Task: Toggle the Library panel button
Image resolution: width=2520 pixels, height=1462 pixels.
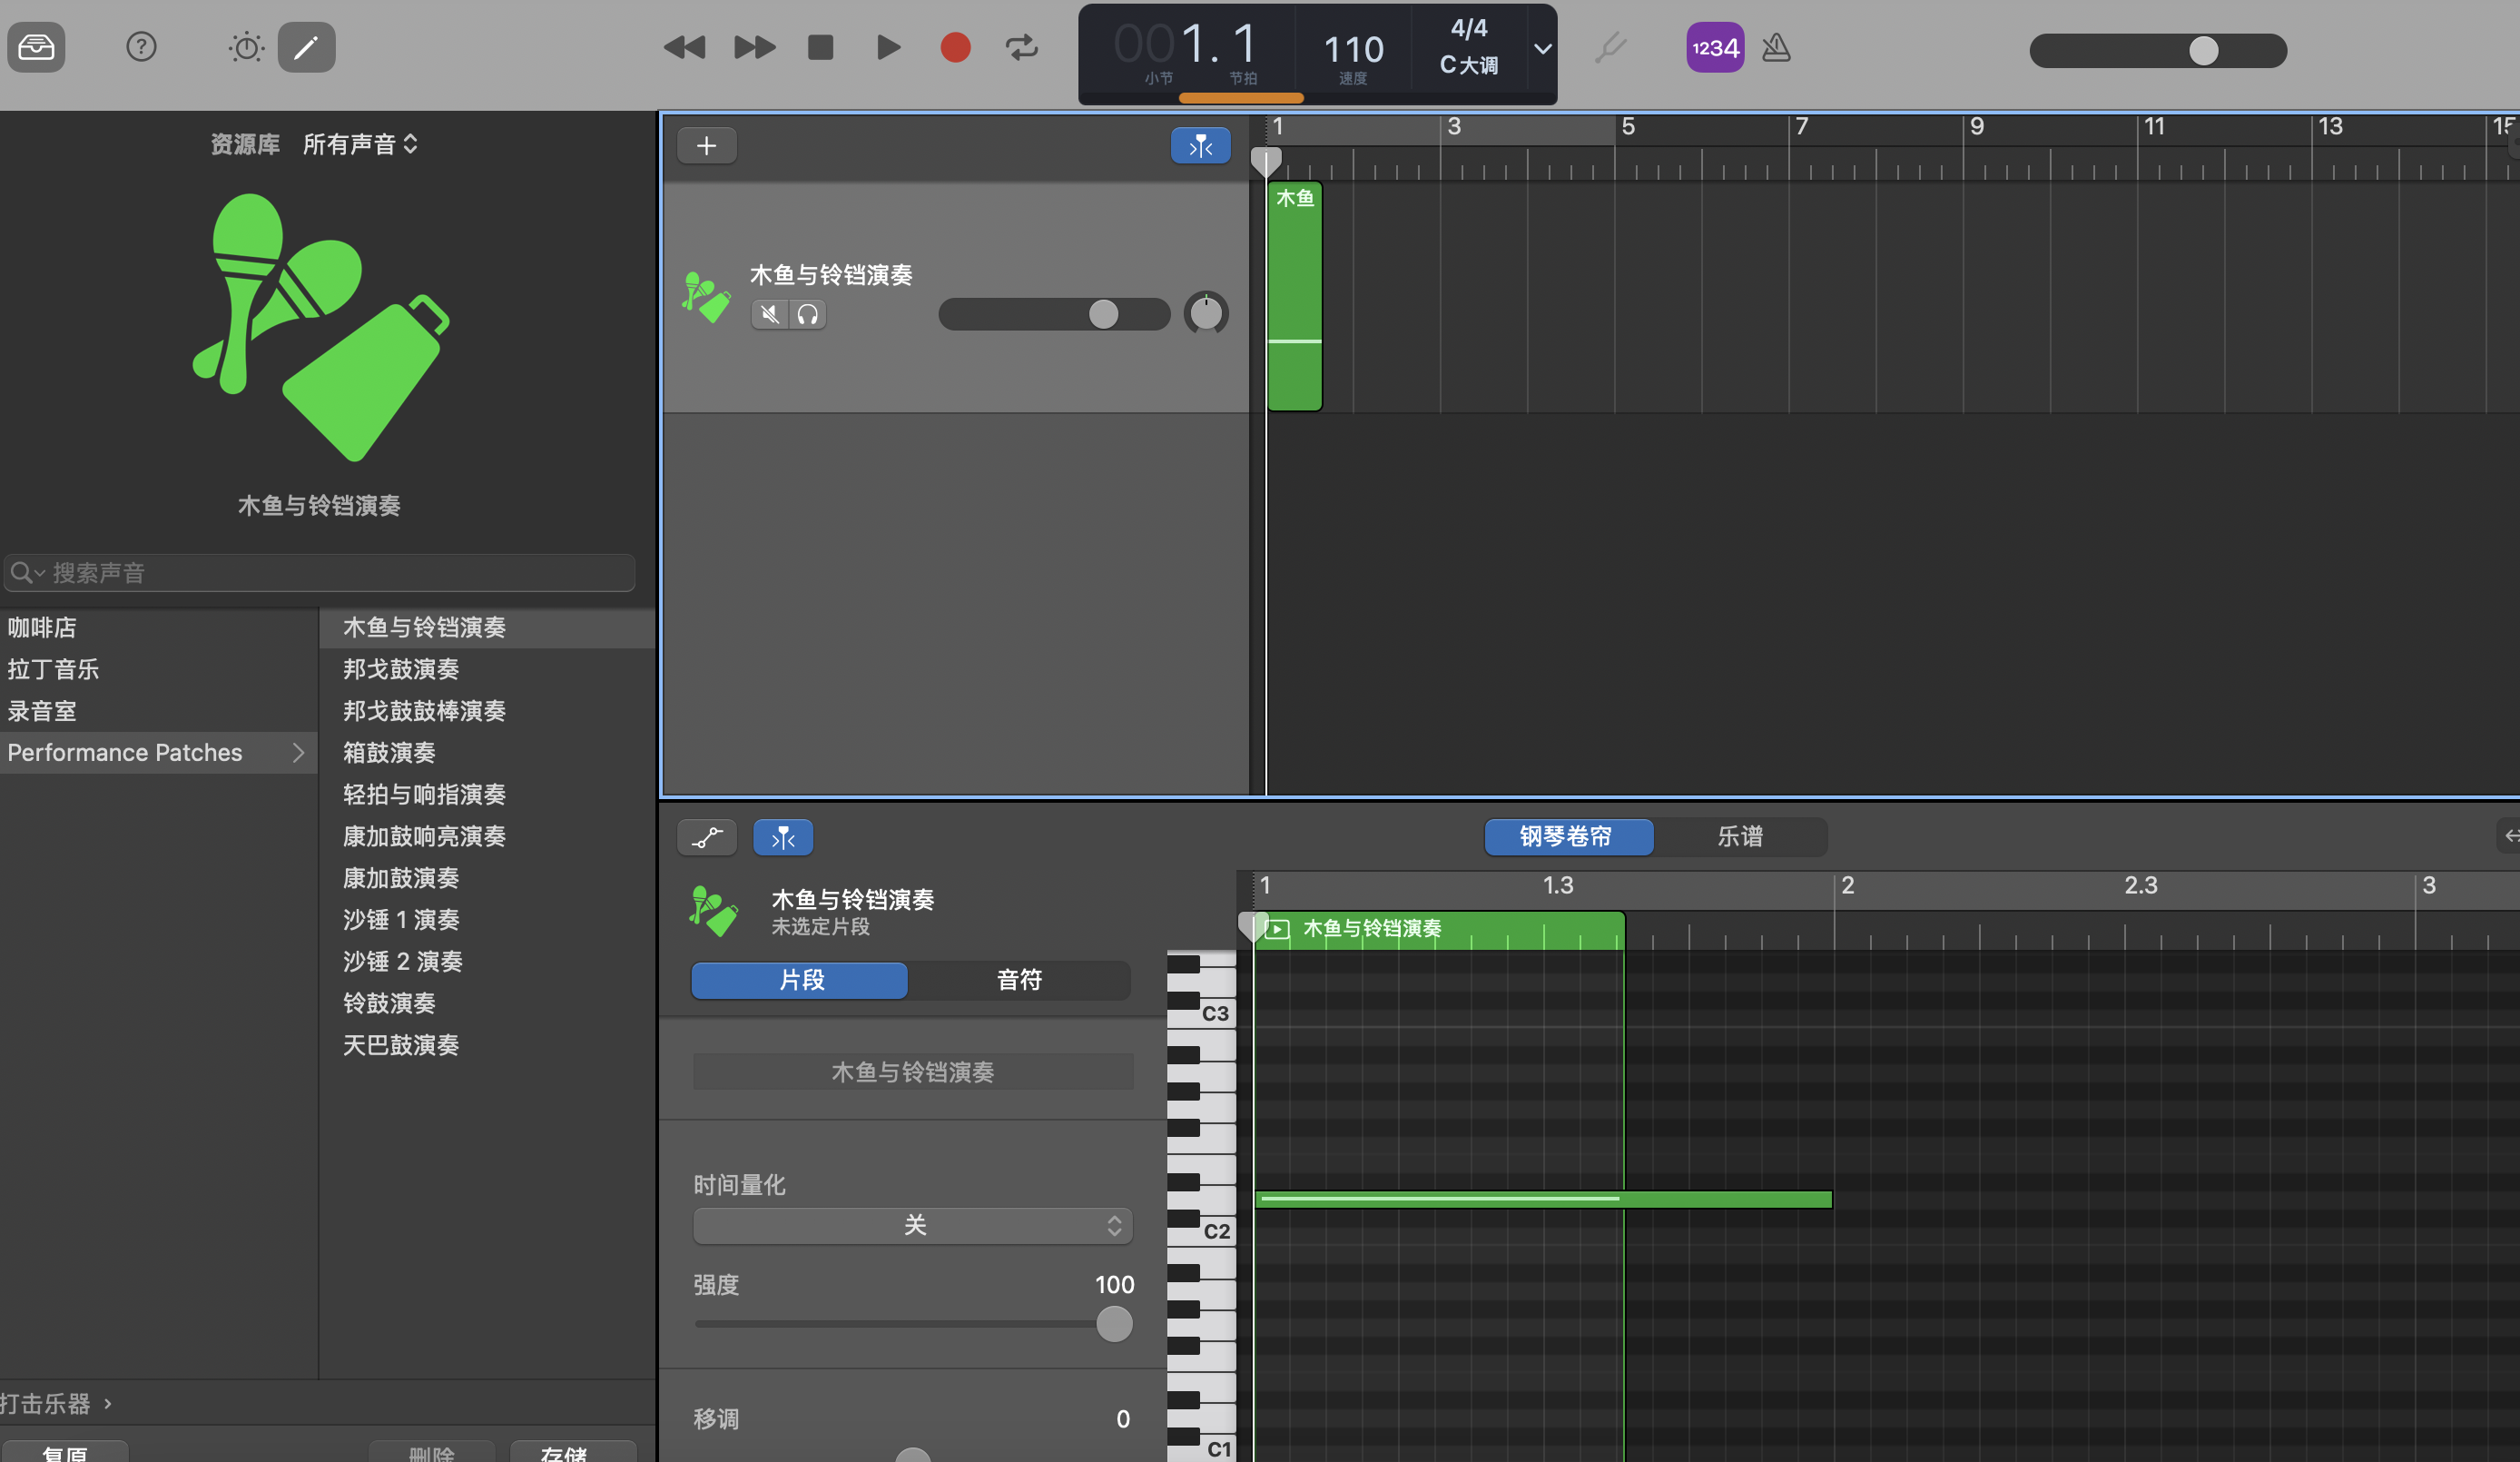Action: point(36,47)
